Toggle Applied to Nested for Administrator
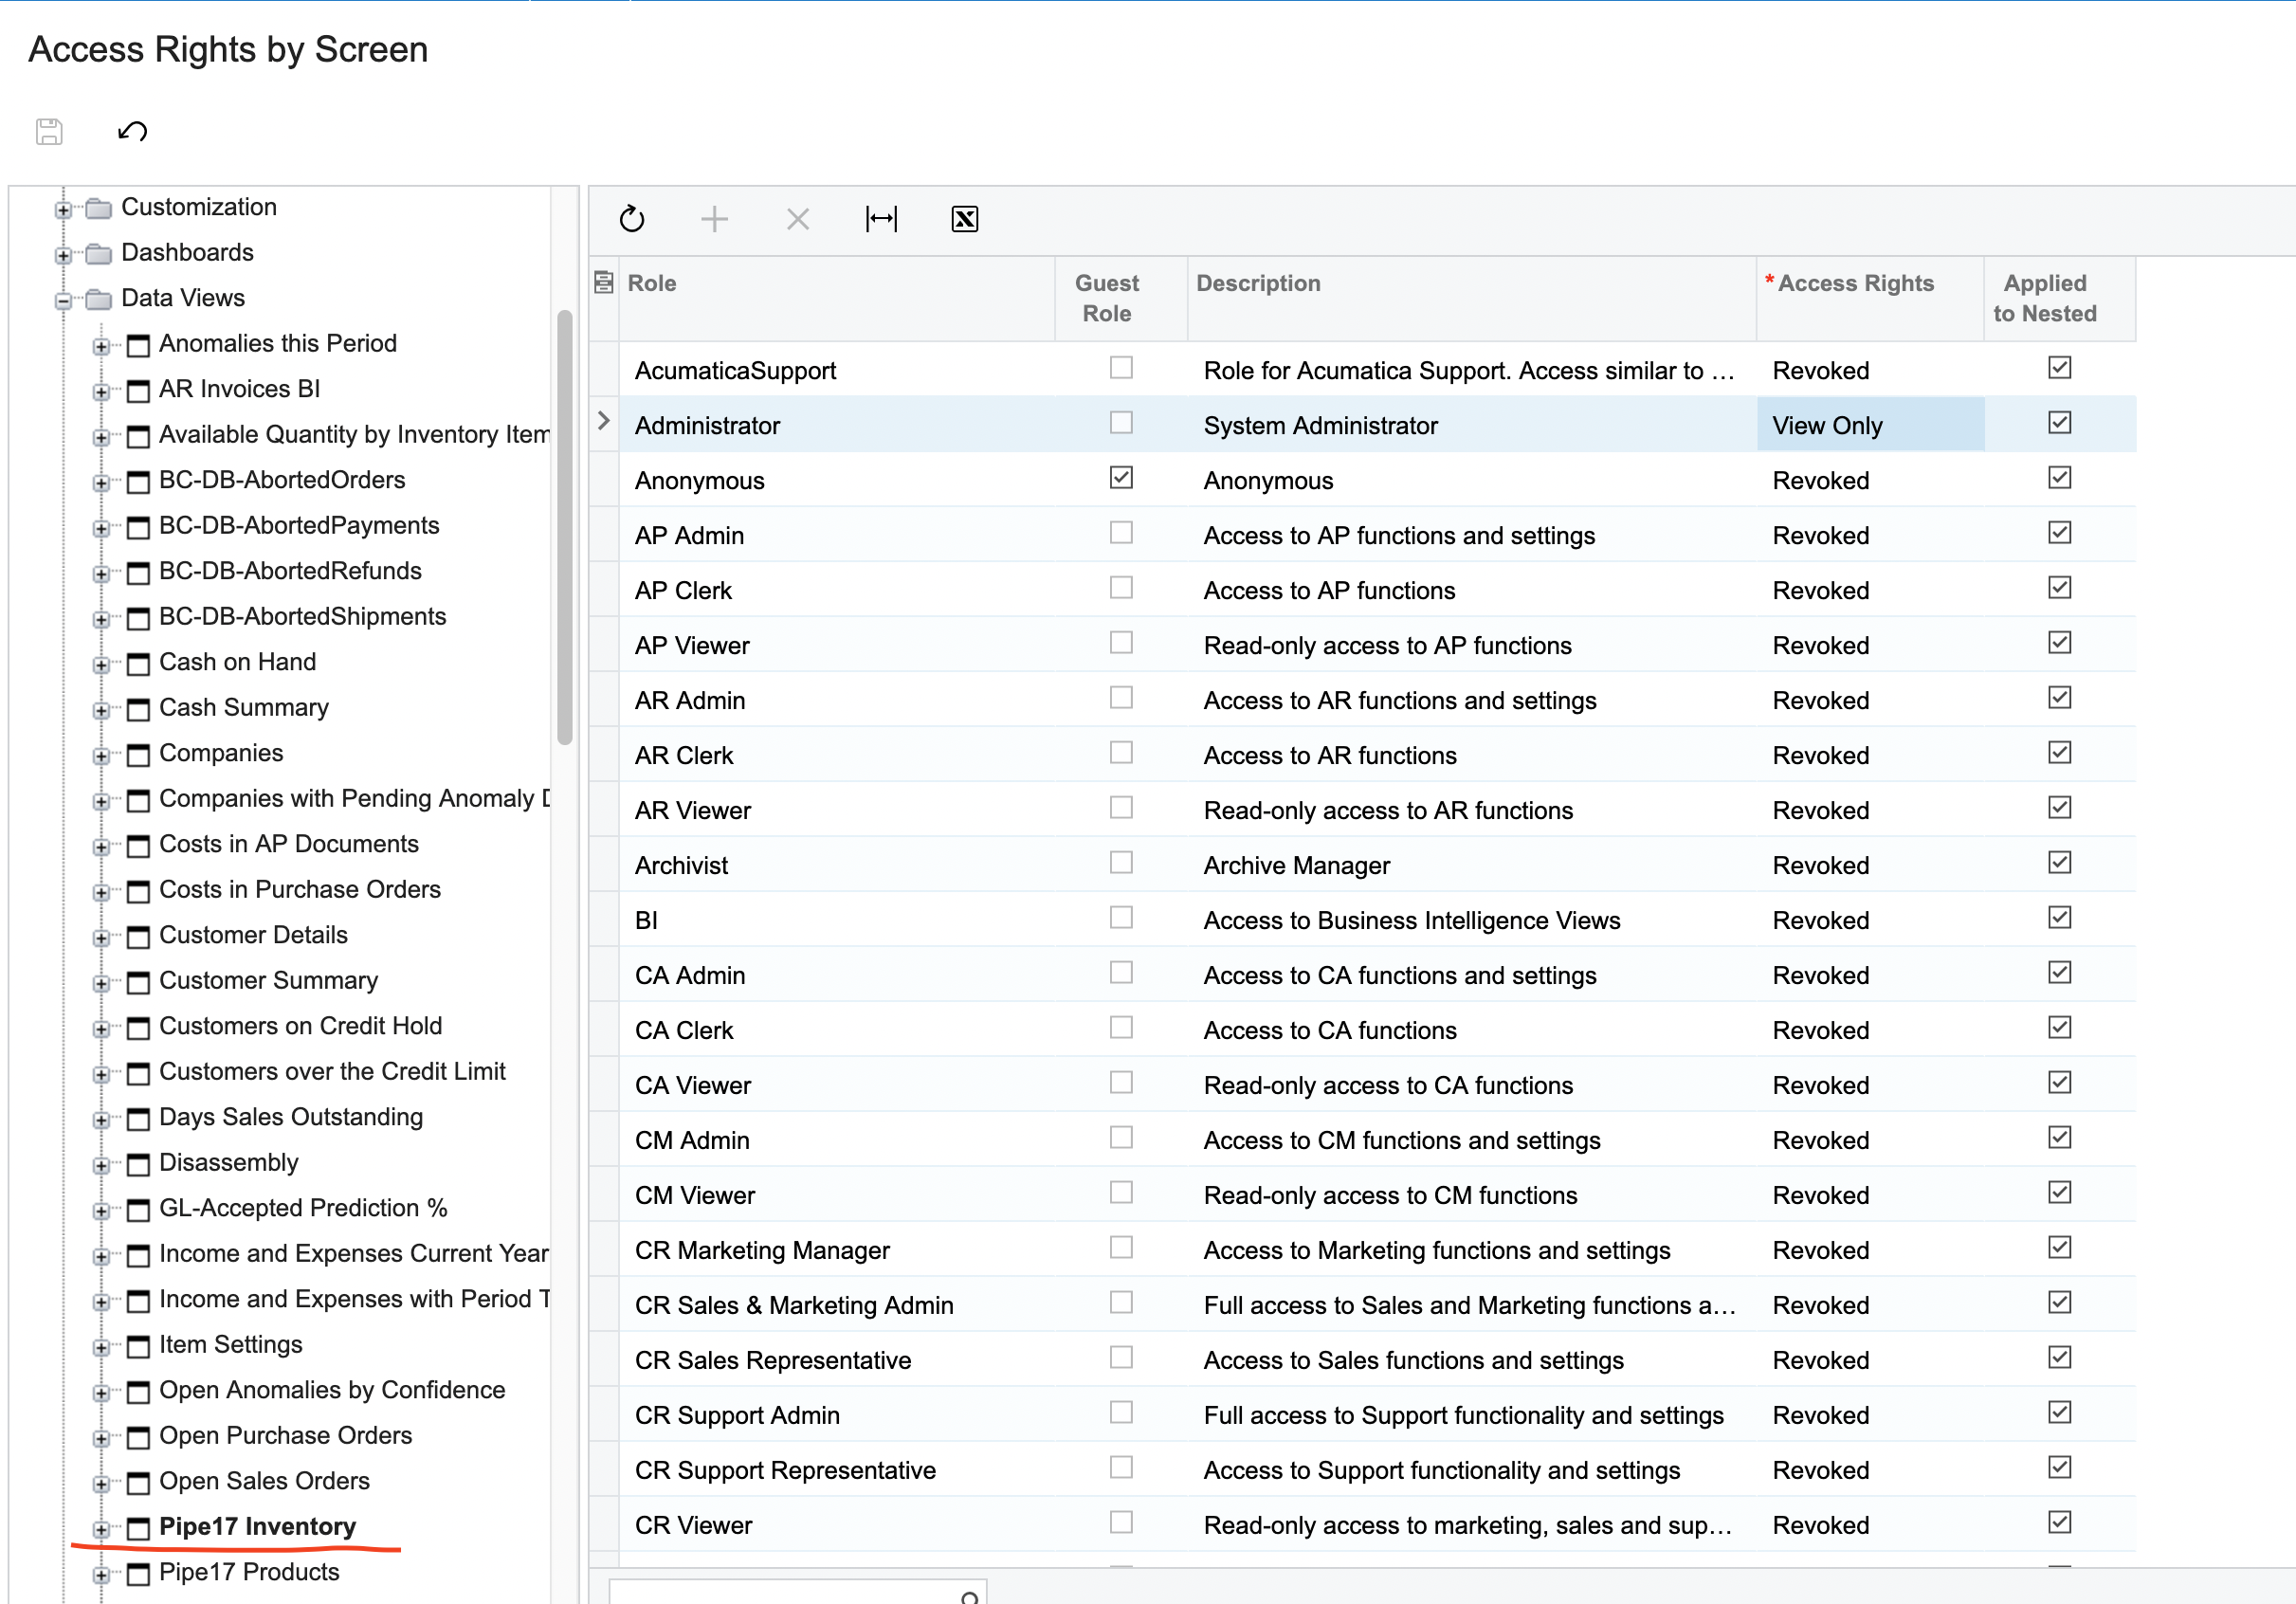 (2059, 423)
